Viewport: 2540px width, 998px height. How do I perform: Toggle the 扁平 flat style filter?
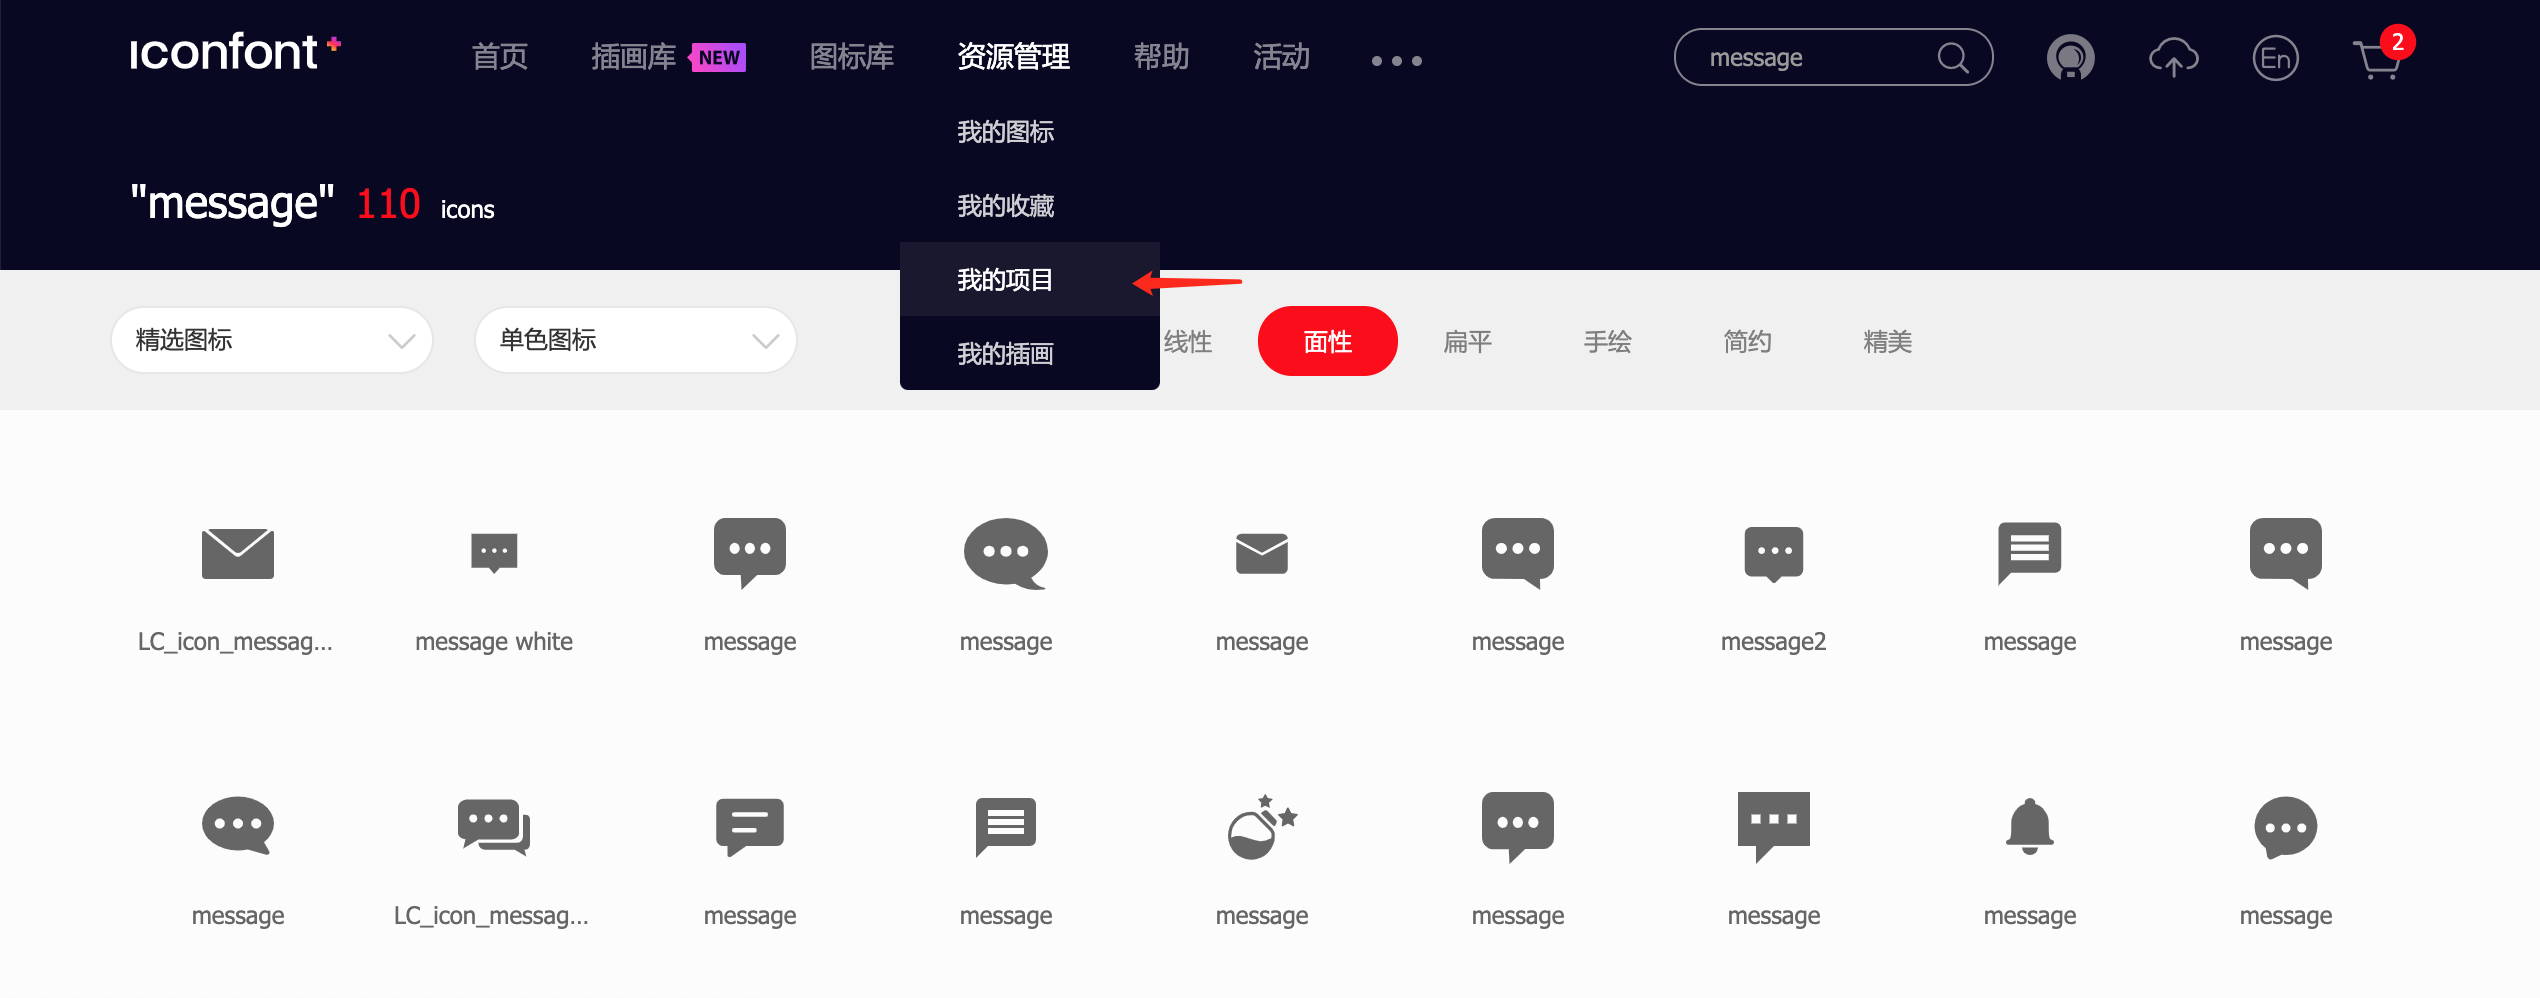coord(1467,340)
